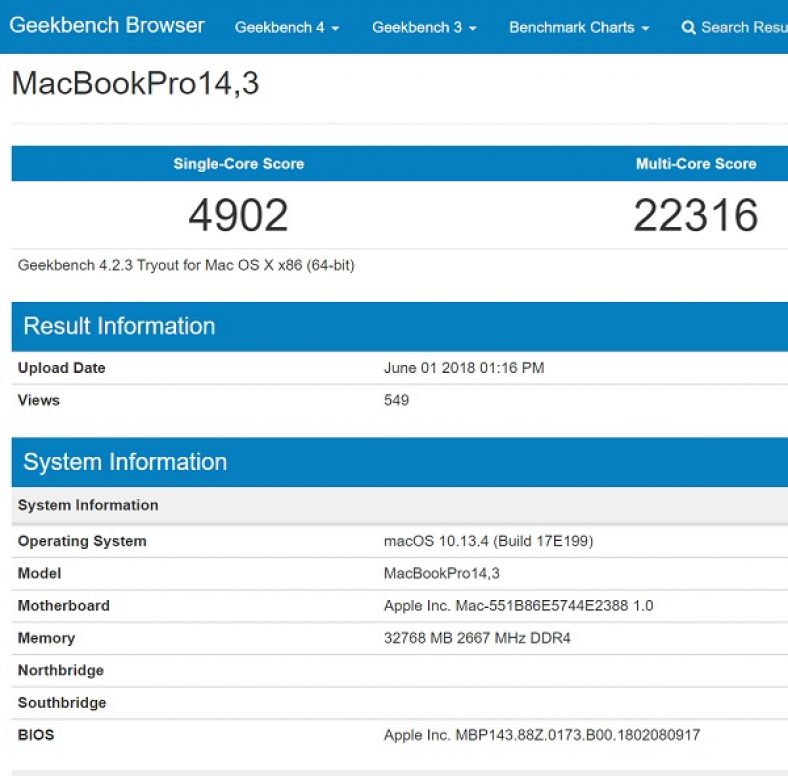Select the Mac-551B86E5744E2388 motherboard value
Screen dimensions: 788x776
click(519, 606)
